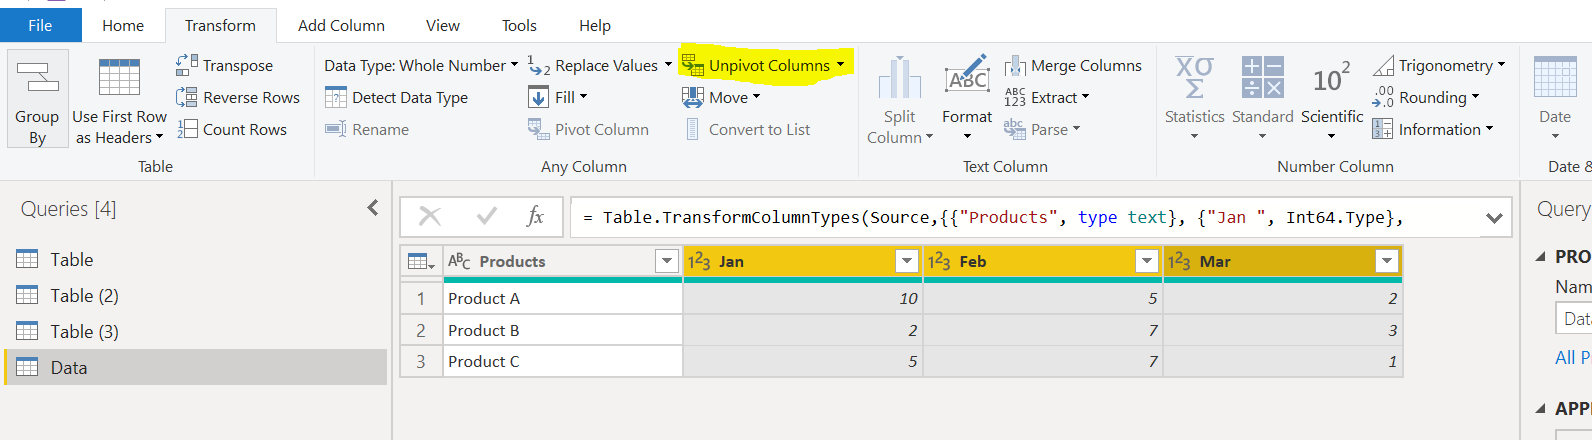Click the Pivot Column icon

click(x=538, y=129)
